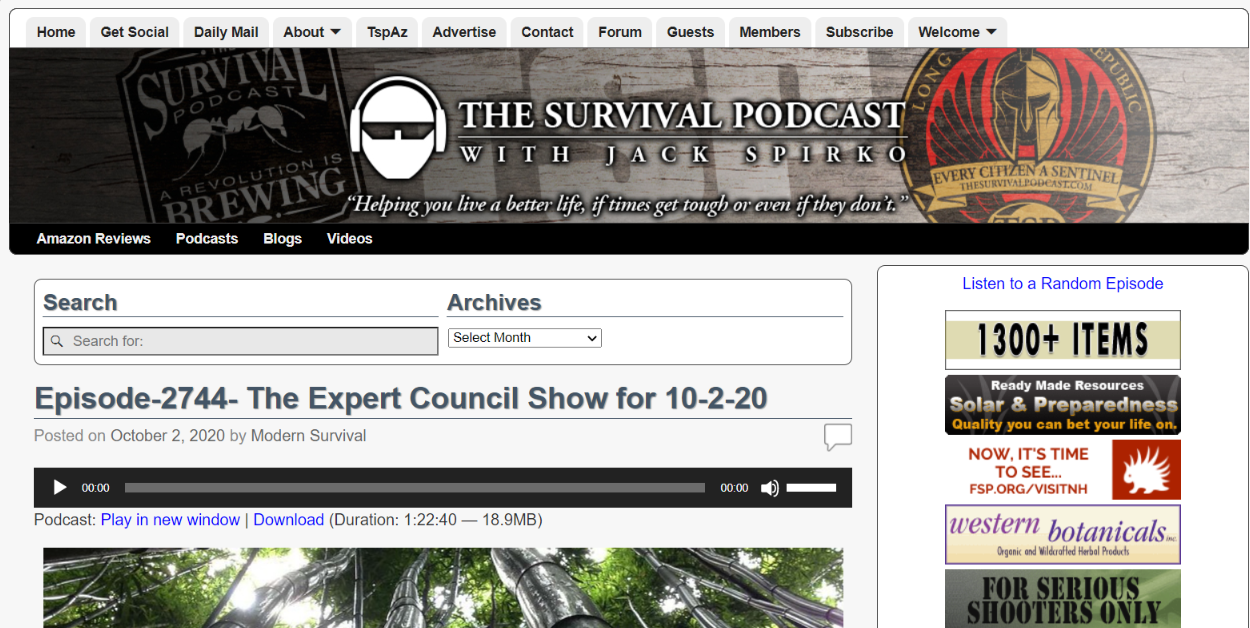Download the podcast episode
1250x628 pixels.
point(289,519)
